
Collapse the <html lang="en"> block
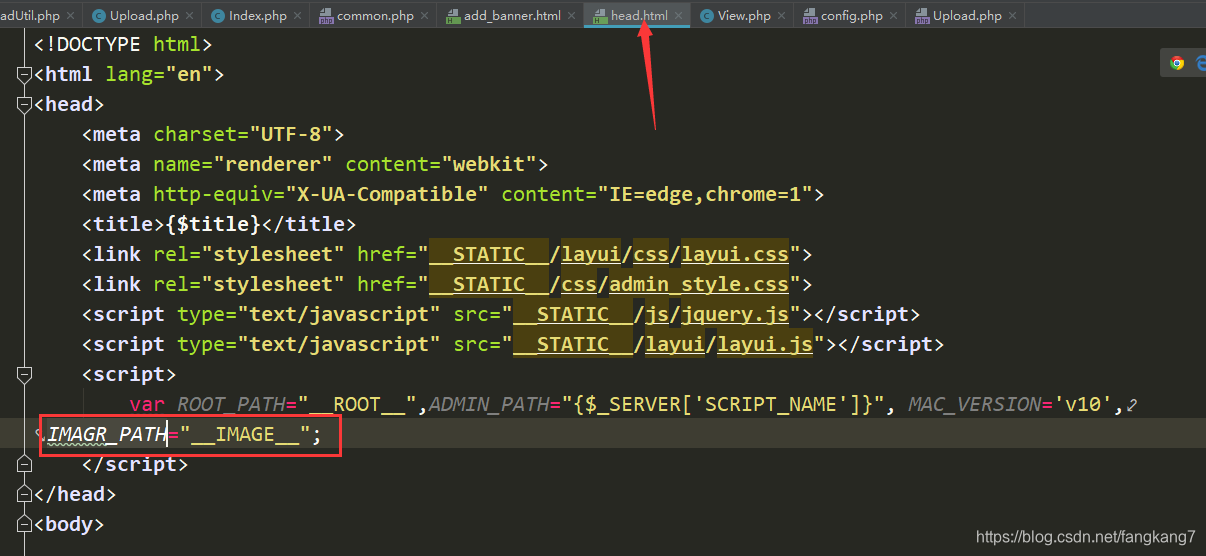tap(24, 75)
